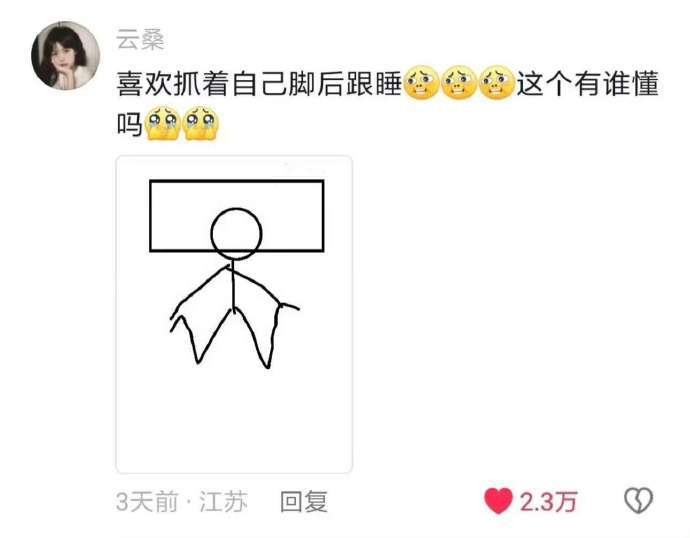The width and height of the screenshot is (690, 538).
Task: Dislike the comment using the broken heart icon
Action: point(639,500)
